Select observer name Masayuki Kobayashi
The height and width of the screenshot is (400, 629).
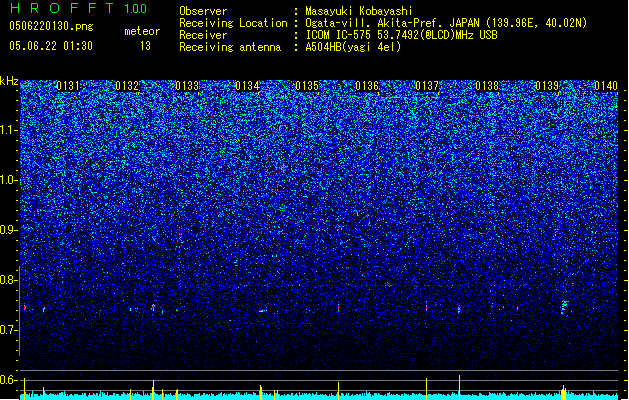pos(359,11)
